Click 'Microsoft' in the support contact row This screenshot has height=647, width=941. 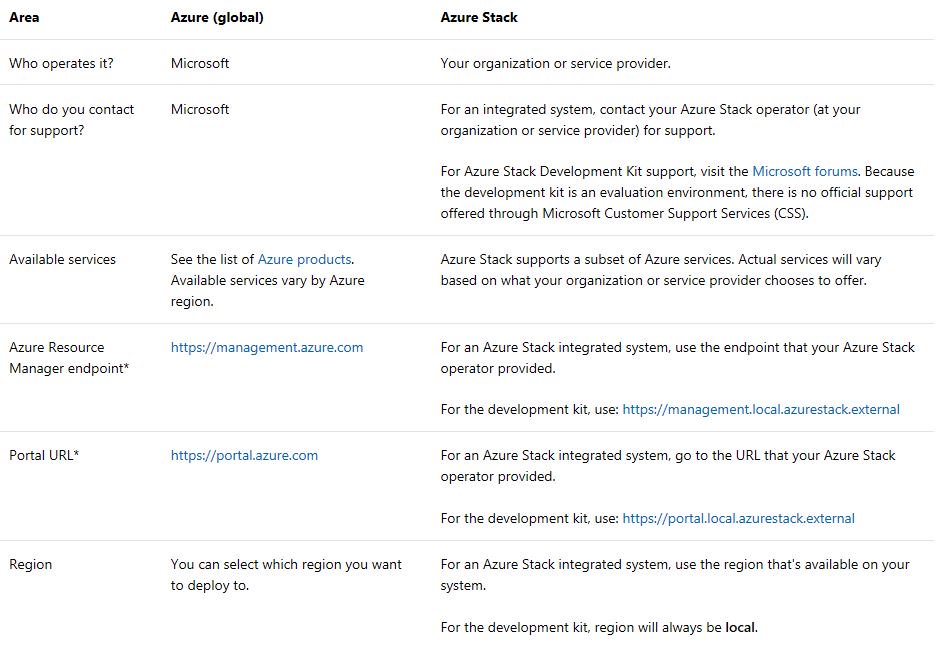[200, 110]
